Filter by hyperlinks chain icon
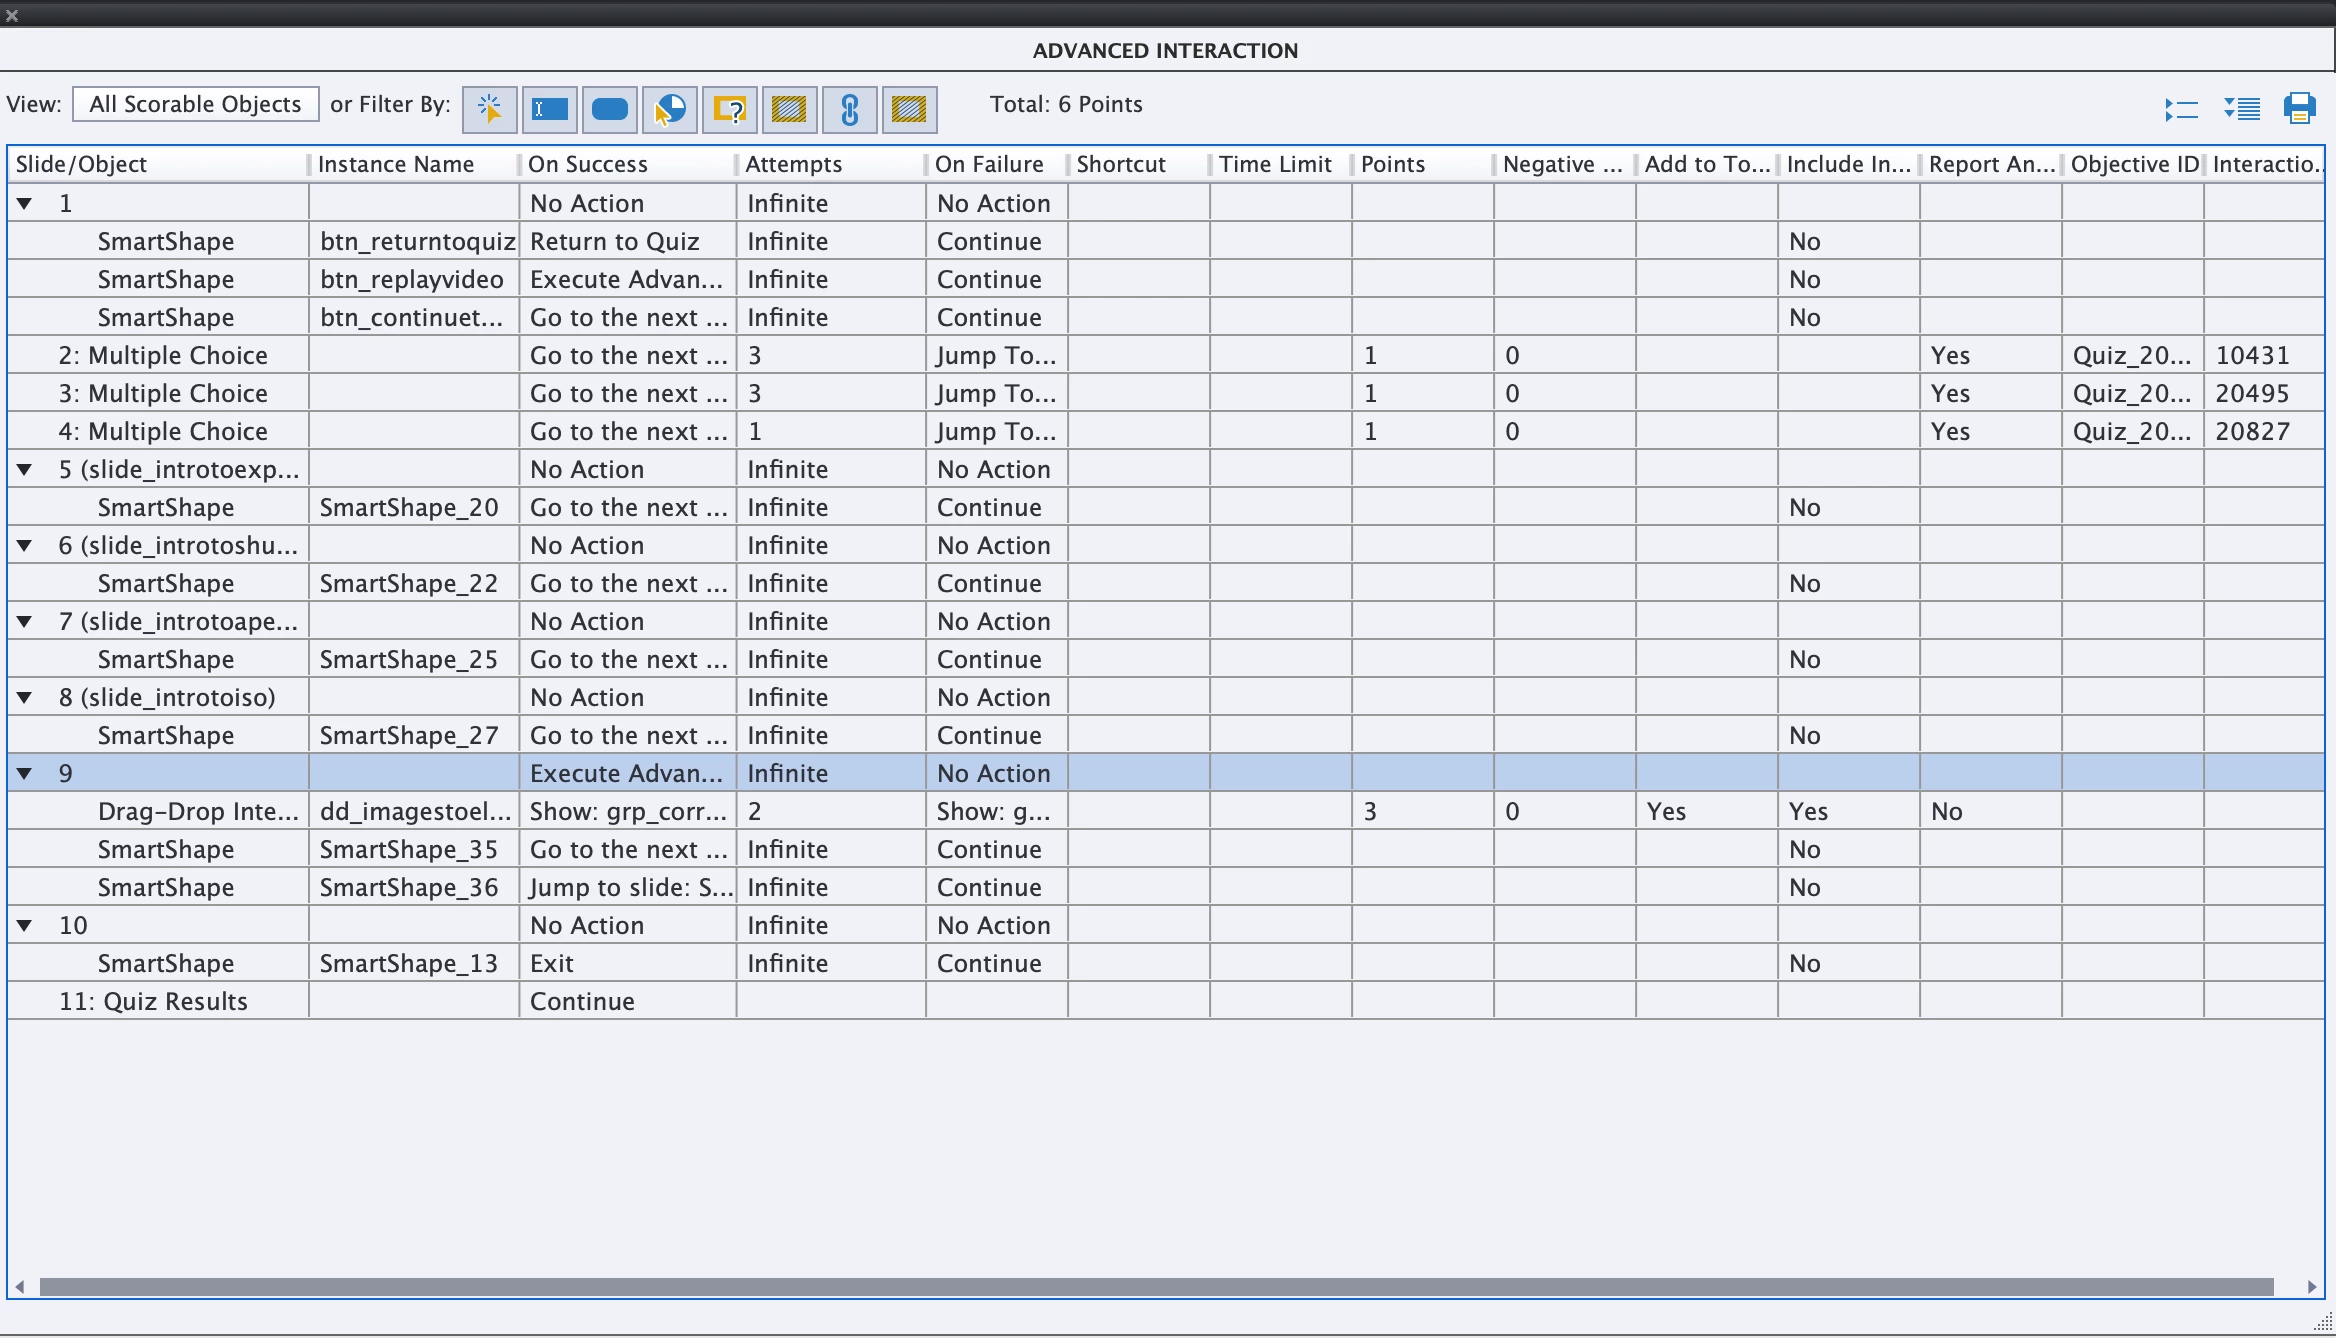 (850, 108)
